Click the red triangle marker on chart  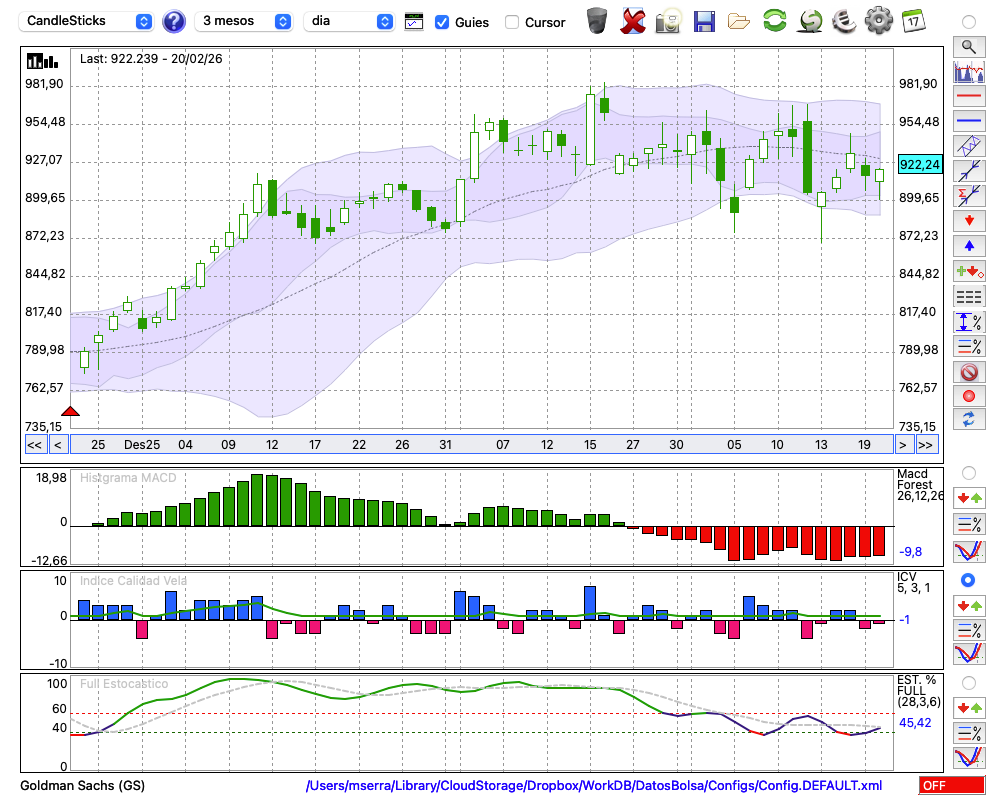point(70,411)
